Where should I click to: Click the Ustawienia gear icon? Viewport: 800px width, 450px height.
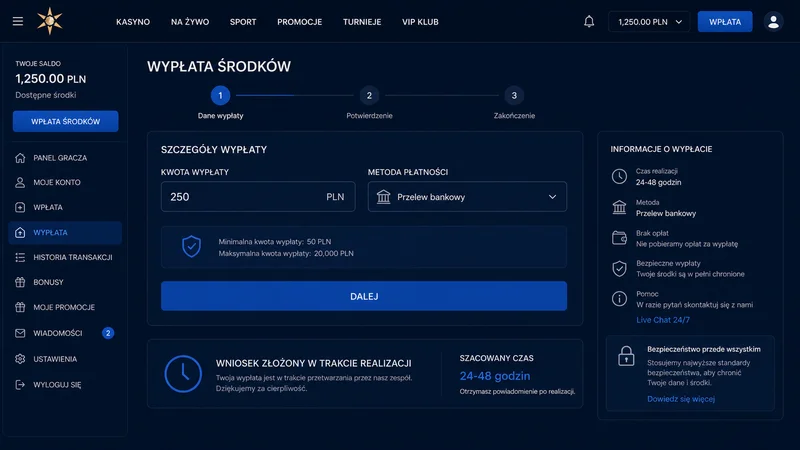pos(20,359)
